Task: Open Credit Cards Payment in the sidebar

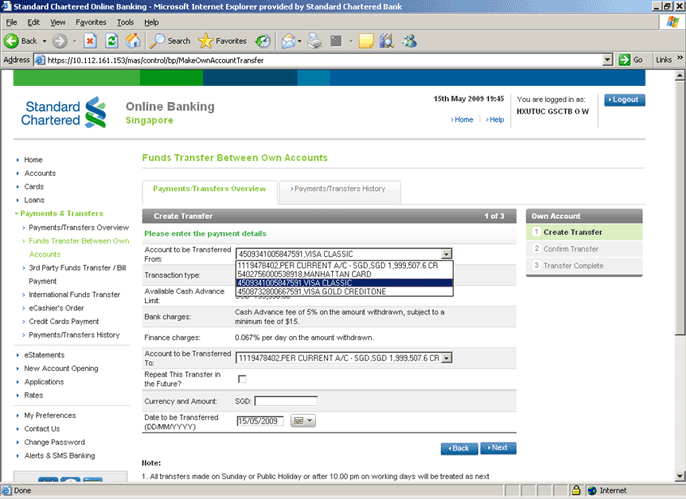Action: 63,321
